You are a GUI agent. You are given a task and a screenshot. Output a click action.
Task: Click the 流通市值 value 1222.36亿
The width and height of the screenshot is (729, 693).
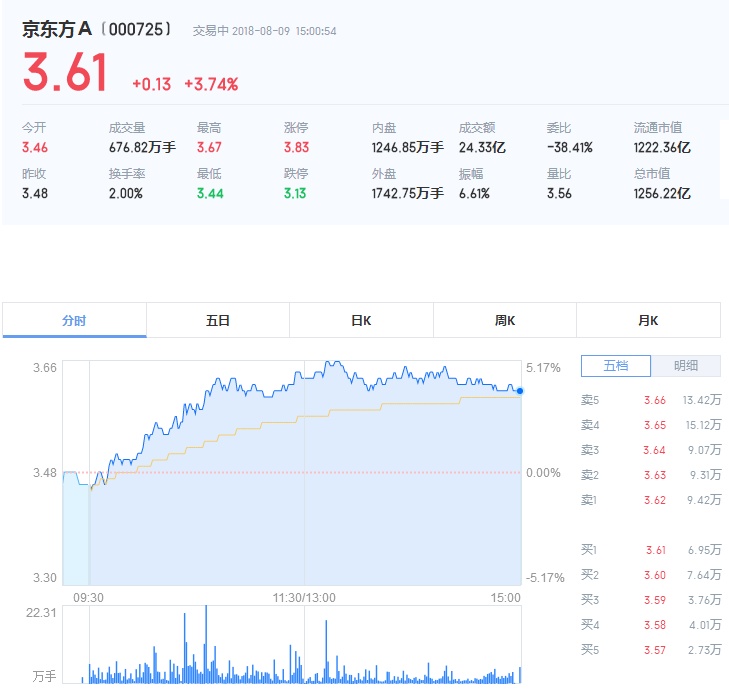pyautogui.click(x=662, y=147)
